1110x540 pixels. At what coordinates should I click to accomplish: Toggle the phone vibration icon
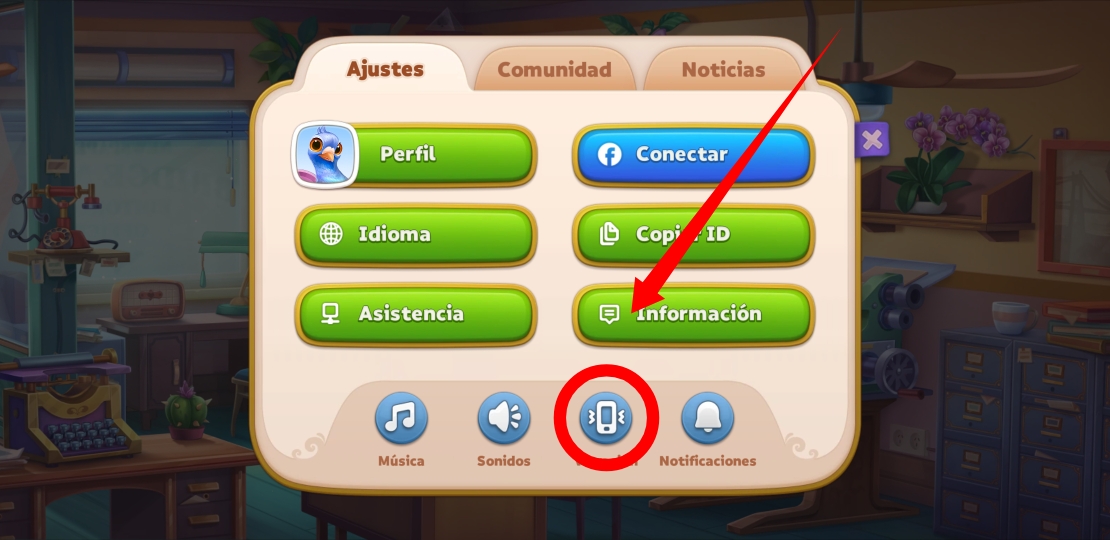coord(605,418)
